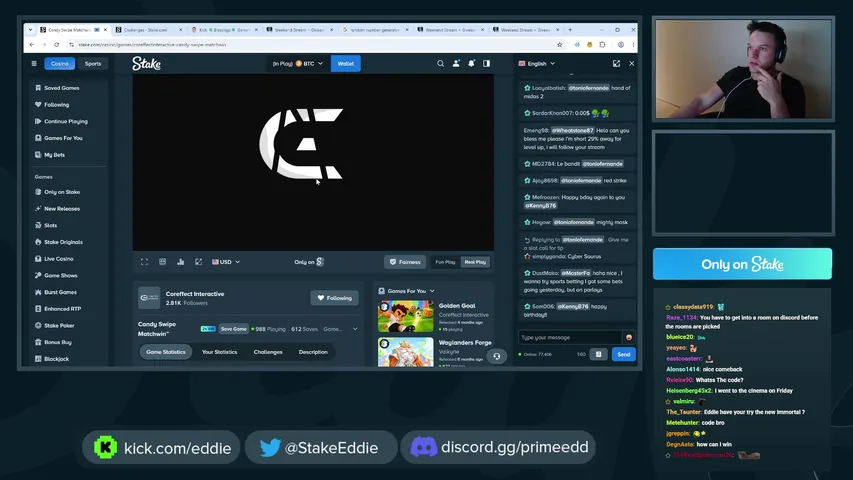This screenshot has width=853, height=480.
Task: Open the English chat language dropdown
Action: 537,64
